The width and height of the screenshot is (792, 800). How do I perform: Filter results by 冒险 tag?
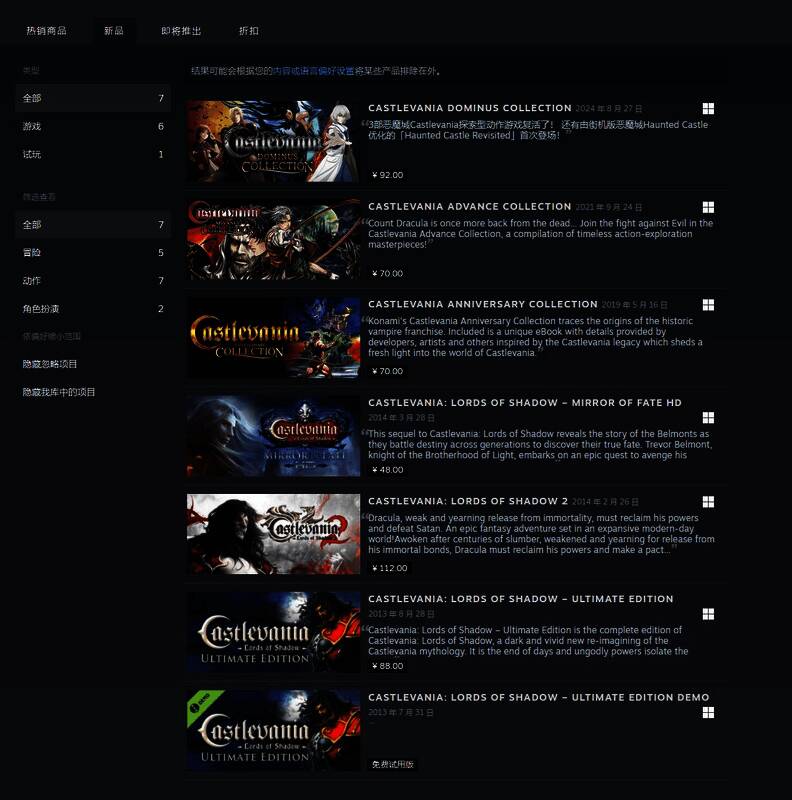[32, 253]
